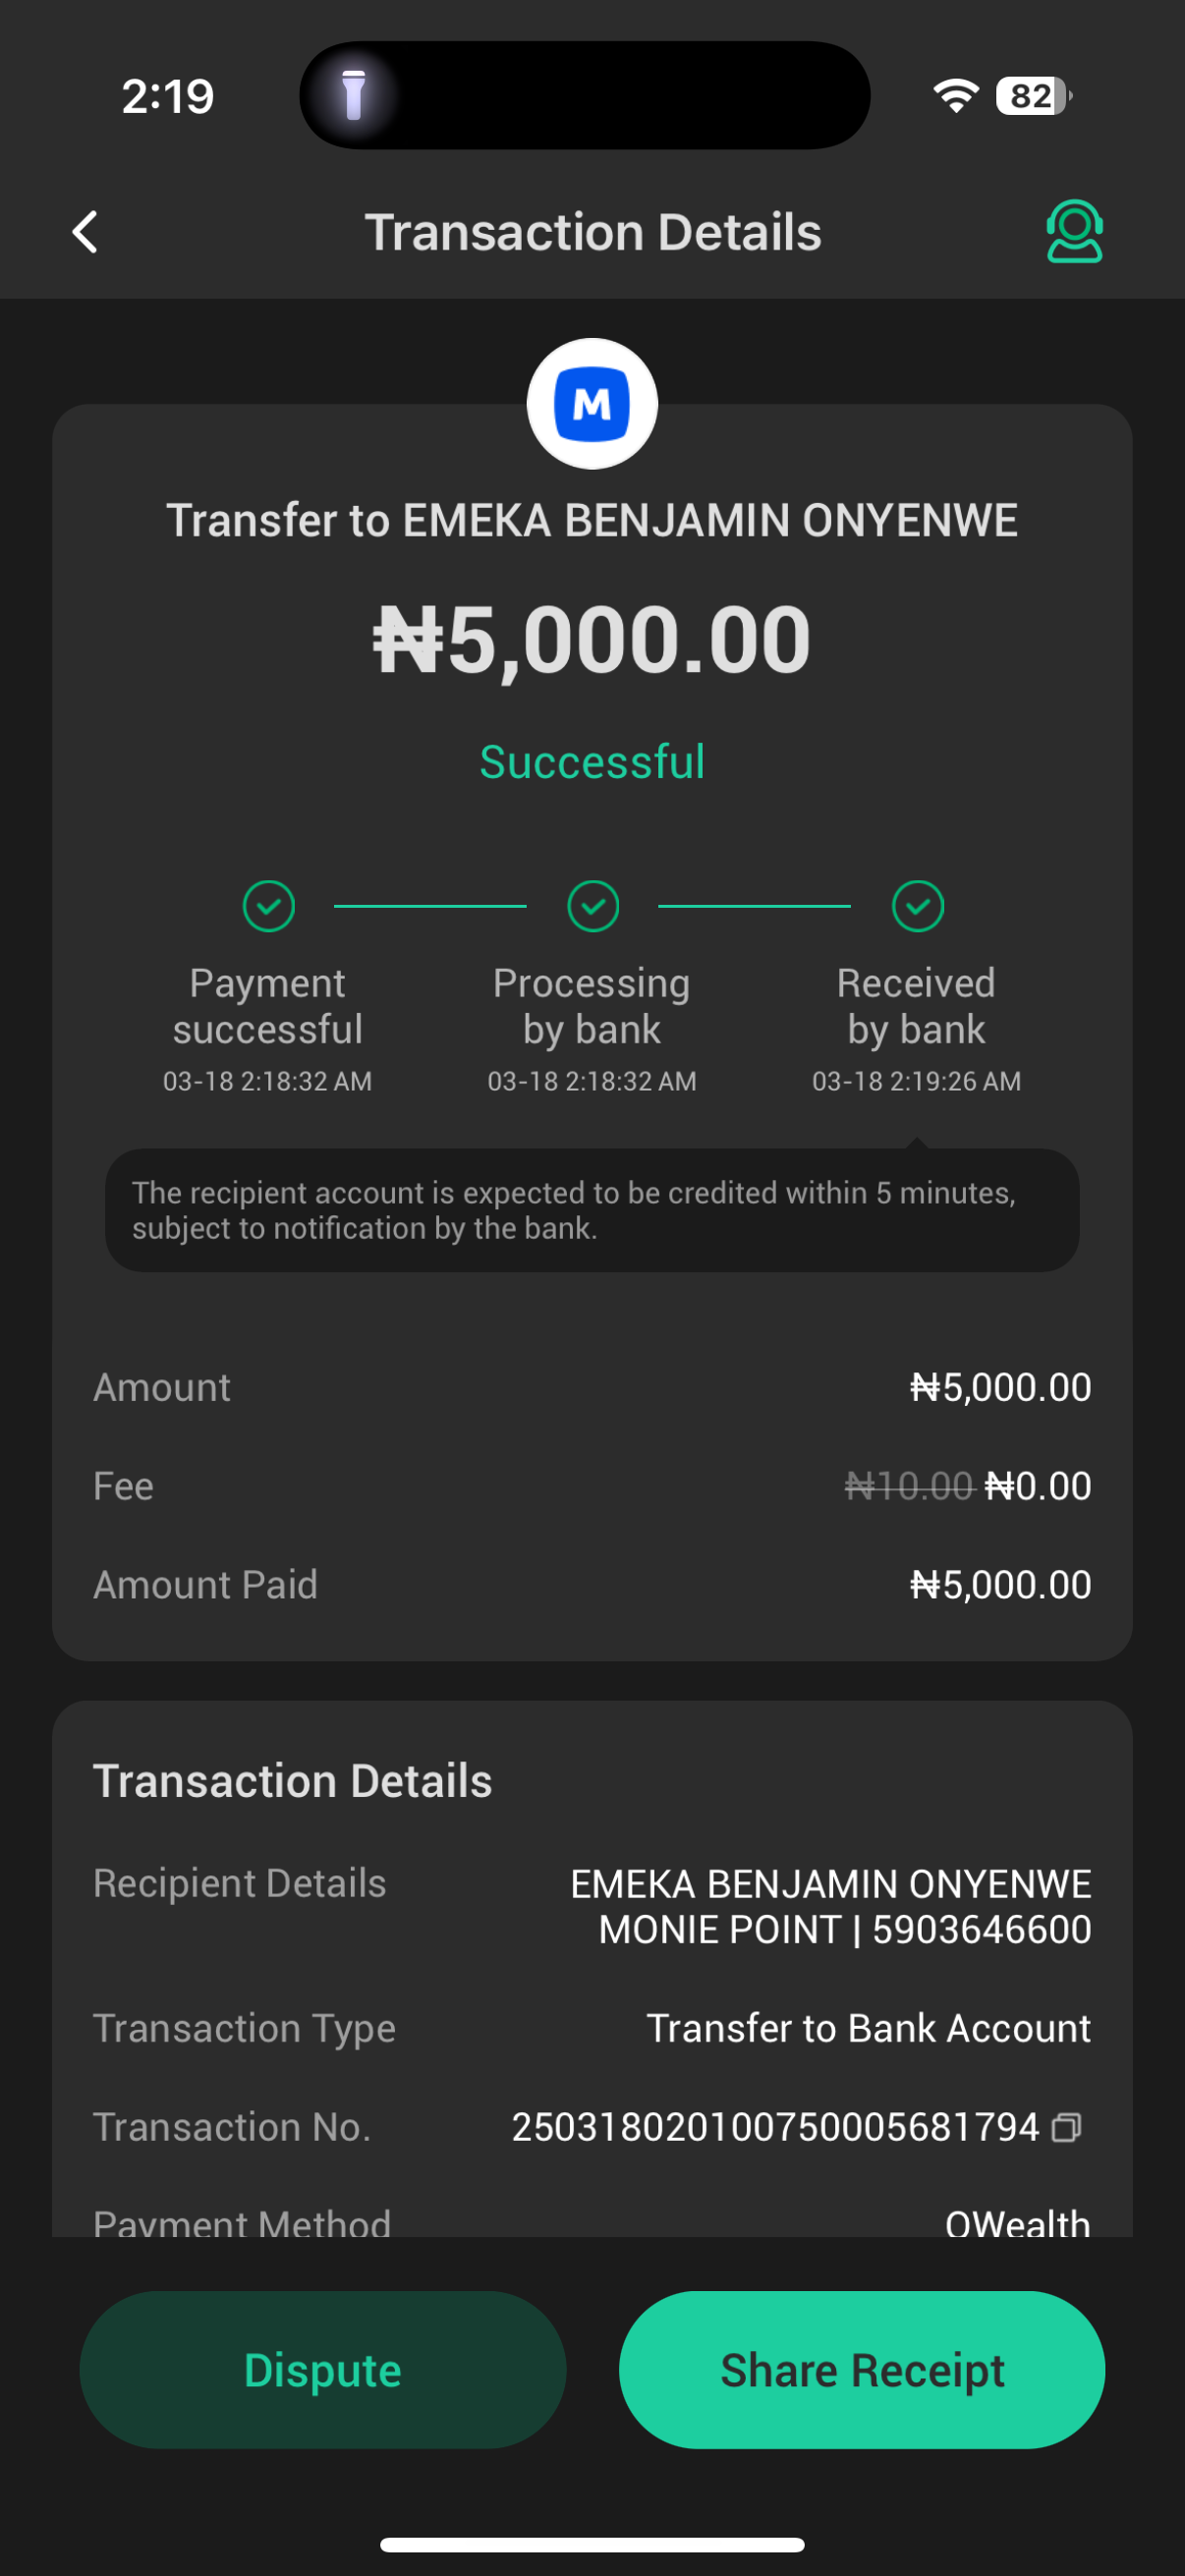Tap the crossed-out ₦10.00 fee
Viewport: 1185px width, 2576px height.
click(x=908, y=1486)
